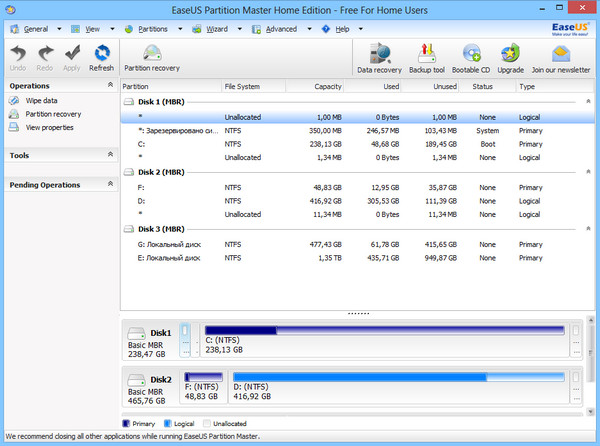Expand the General menu dropdown arrow
Viewport: 600px width, 446px height.
59,29
